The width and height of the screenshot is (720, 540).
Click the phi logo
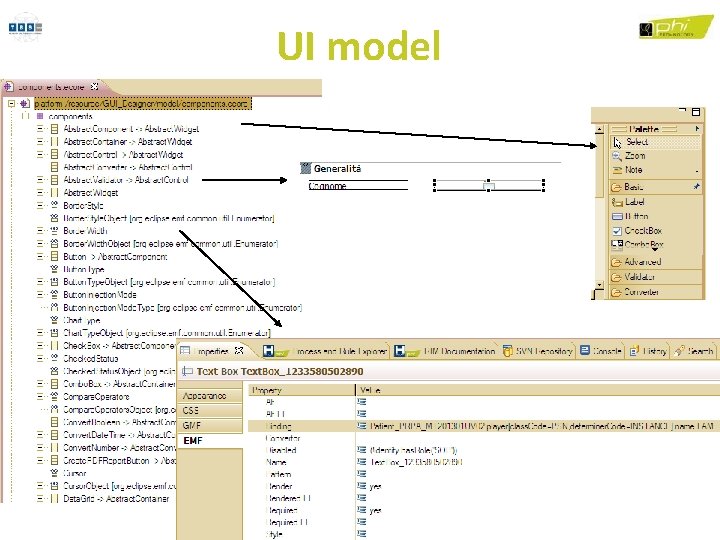tap(676, 27)
